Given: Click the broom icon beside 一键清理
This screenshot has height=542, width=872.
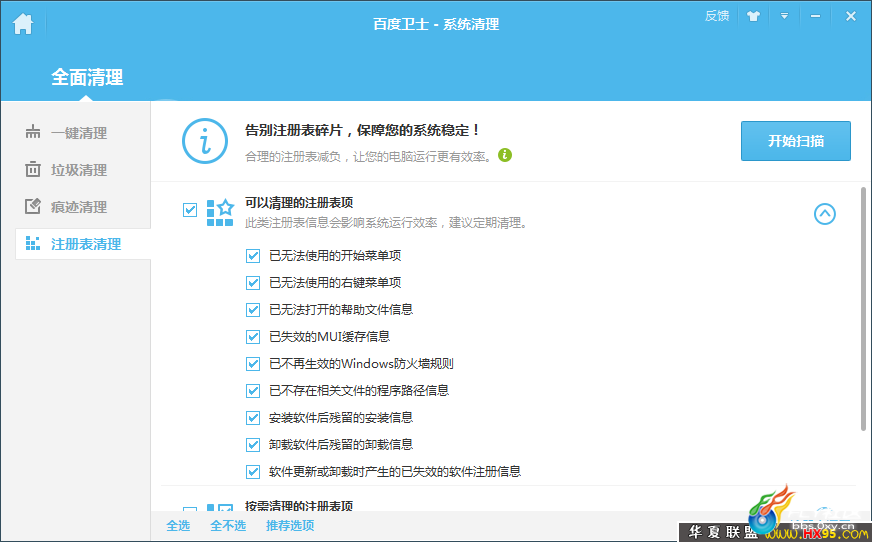Looking at the screenshot, I should pos(33,132).
